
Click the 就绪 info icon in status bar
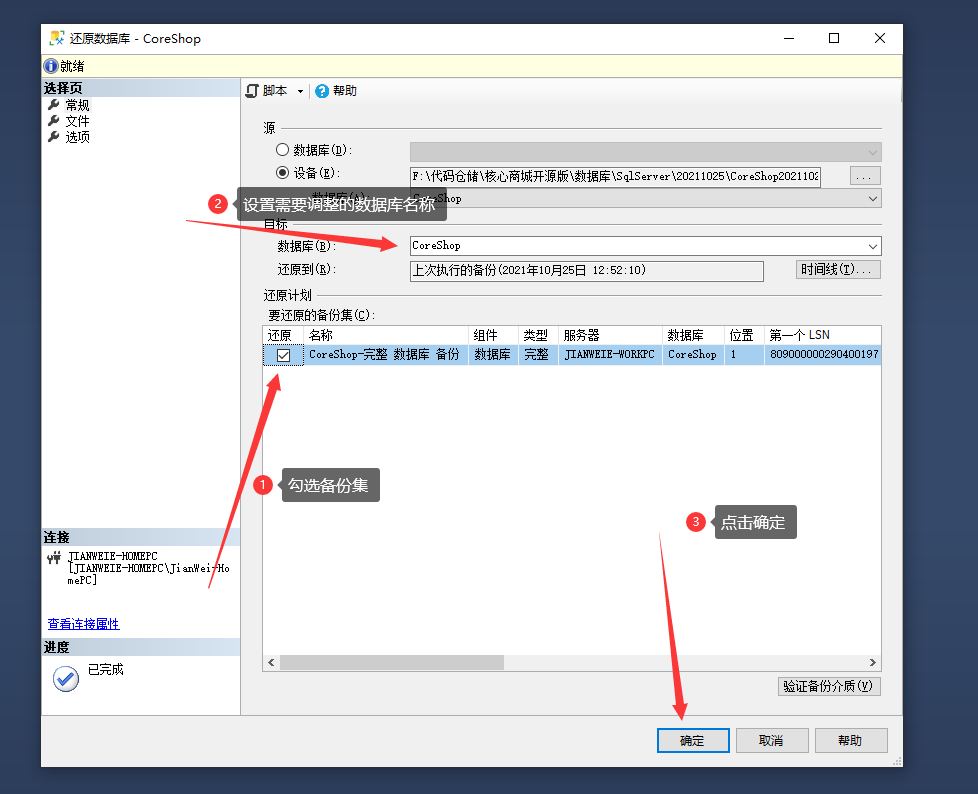[x=51, y=66]
